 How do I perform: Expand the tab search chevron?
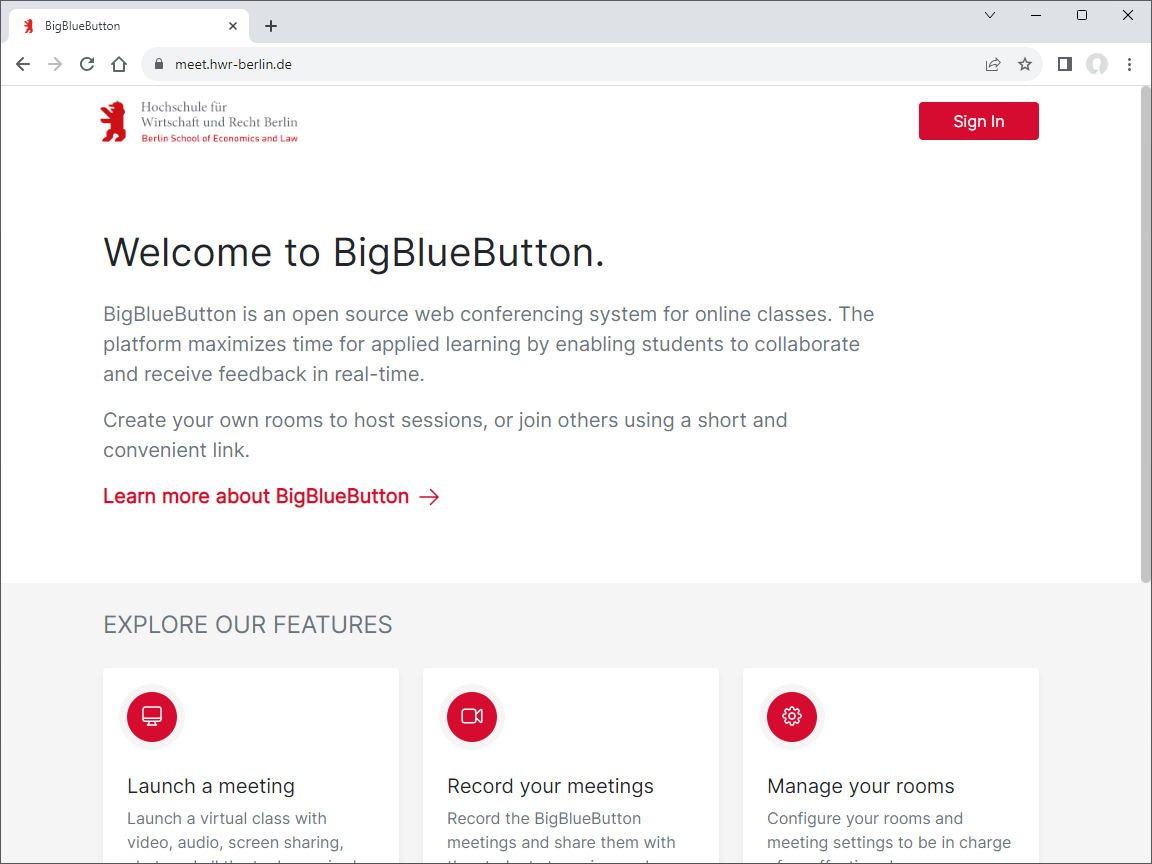pyautogui.click(x=989, y=15)
